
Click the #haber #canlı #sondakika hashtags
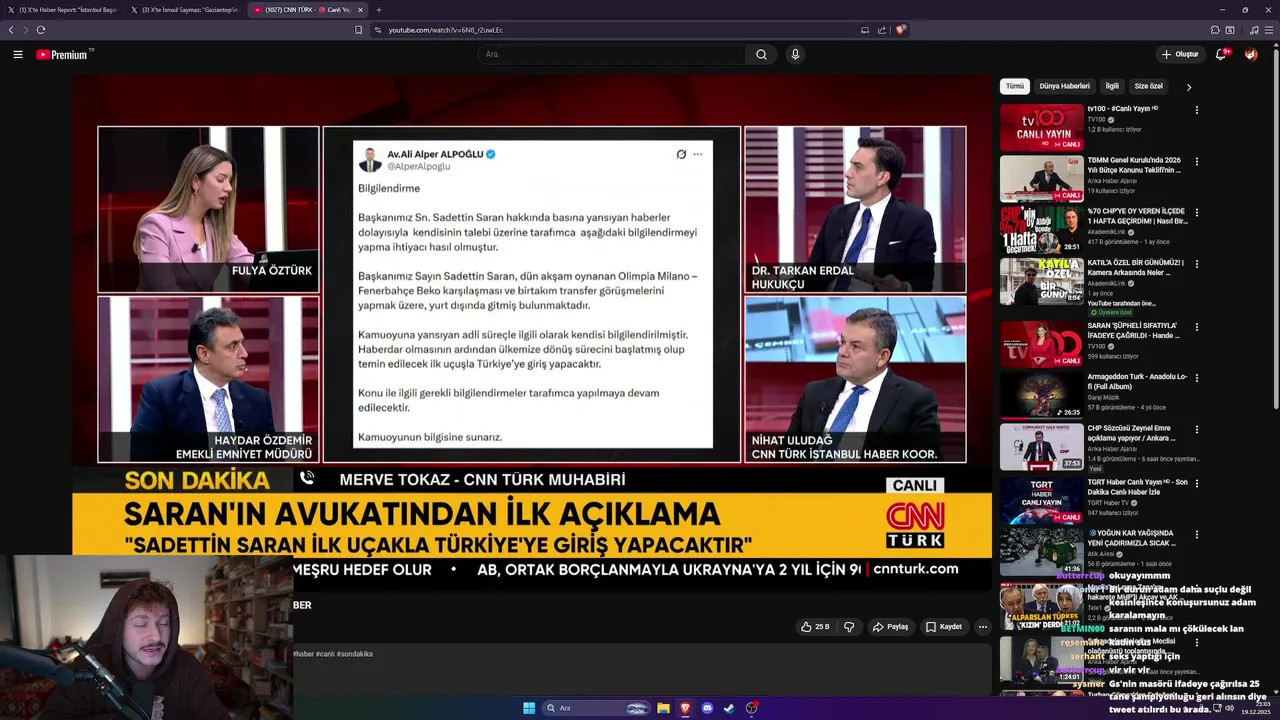click(x=333, y=654)
